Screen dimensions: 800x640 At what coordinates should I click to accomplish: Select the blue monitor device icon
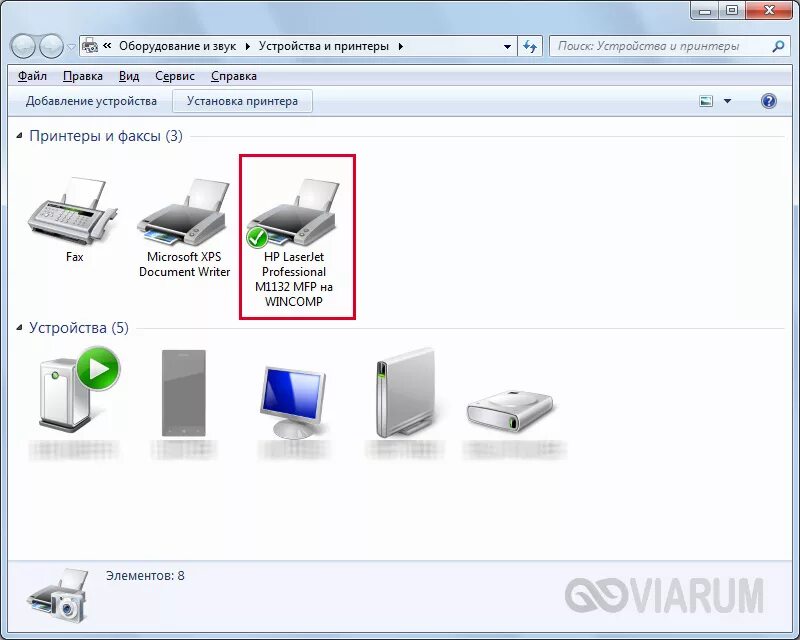click(x=293, y=401)
